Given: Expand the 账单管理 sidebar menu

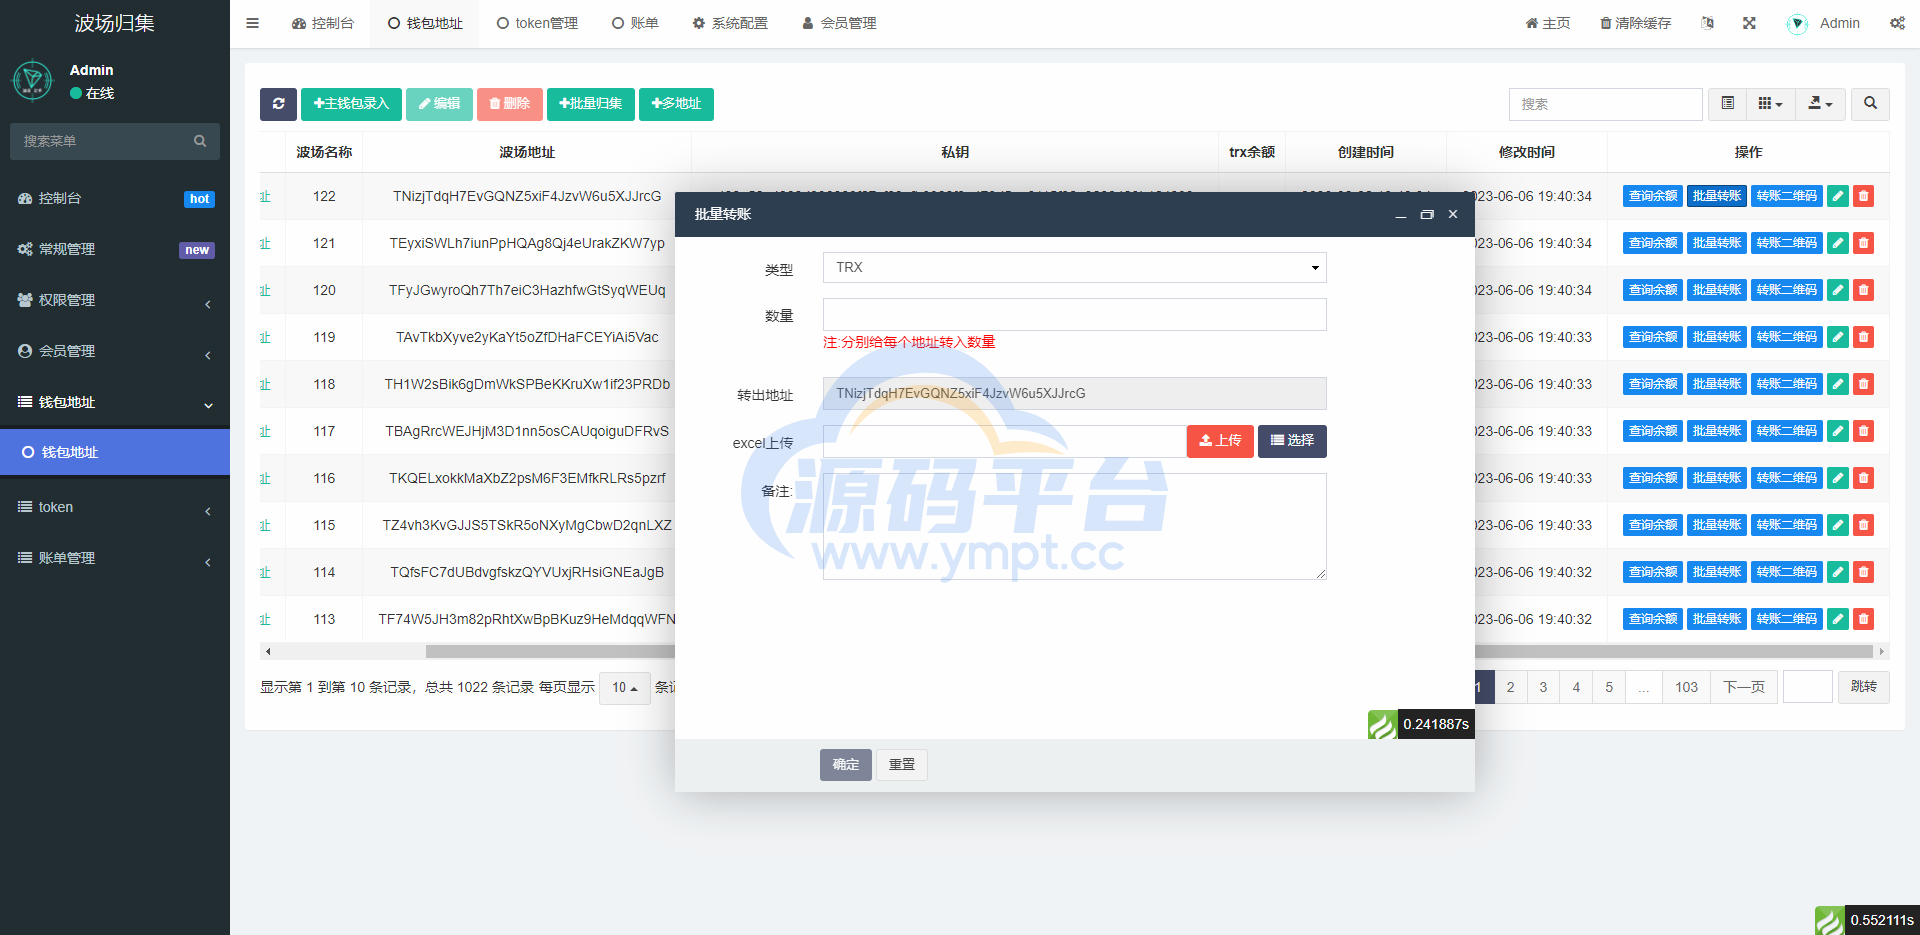Looking at the screenshot, I should coord(115,558).
